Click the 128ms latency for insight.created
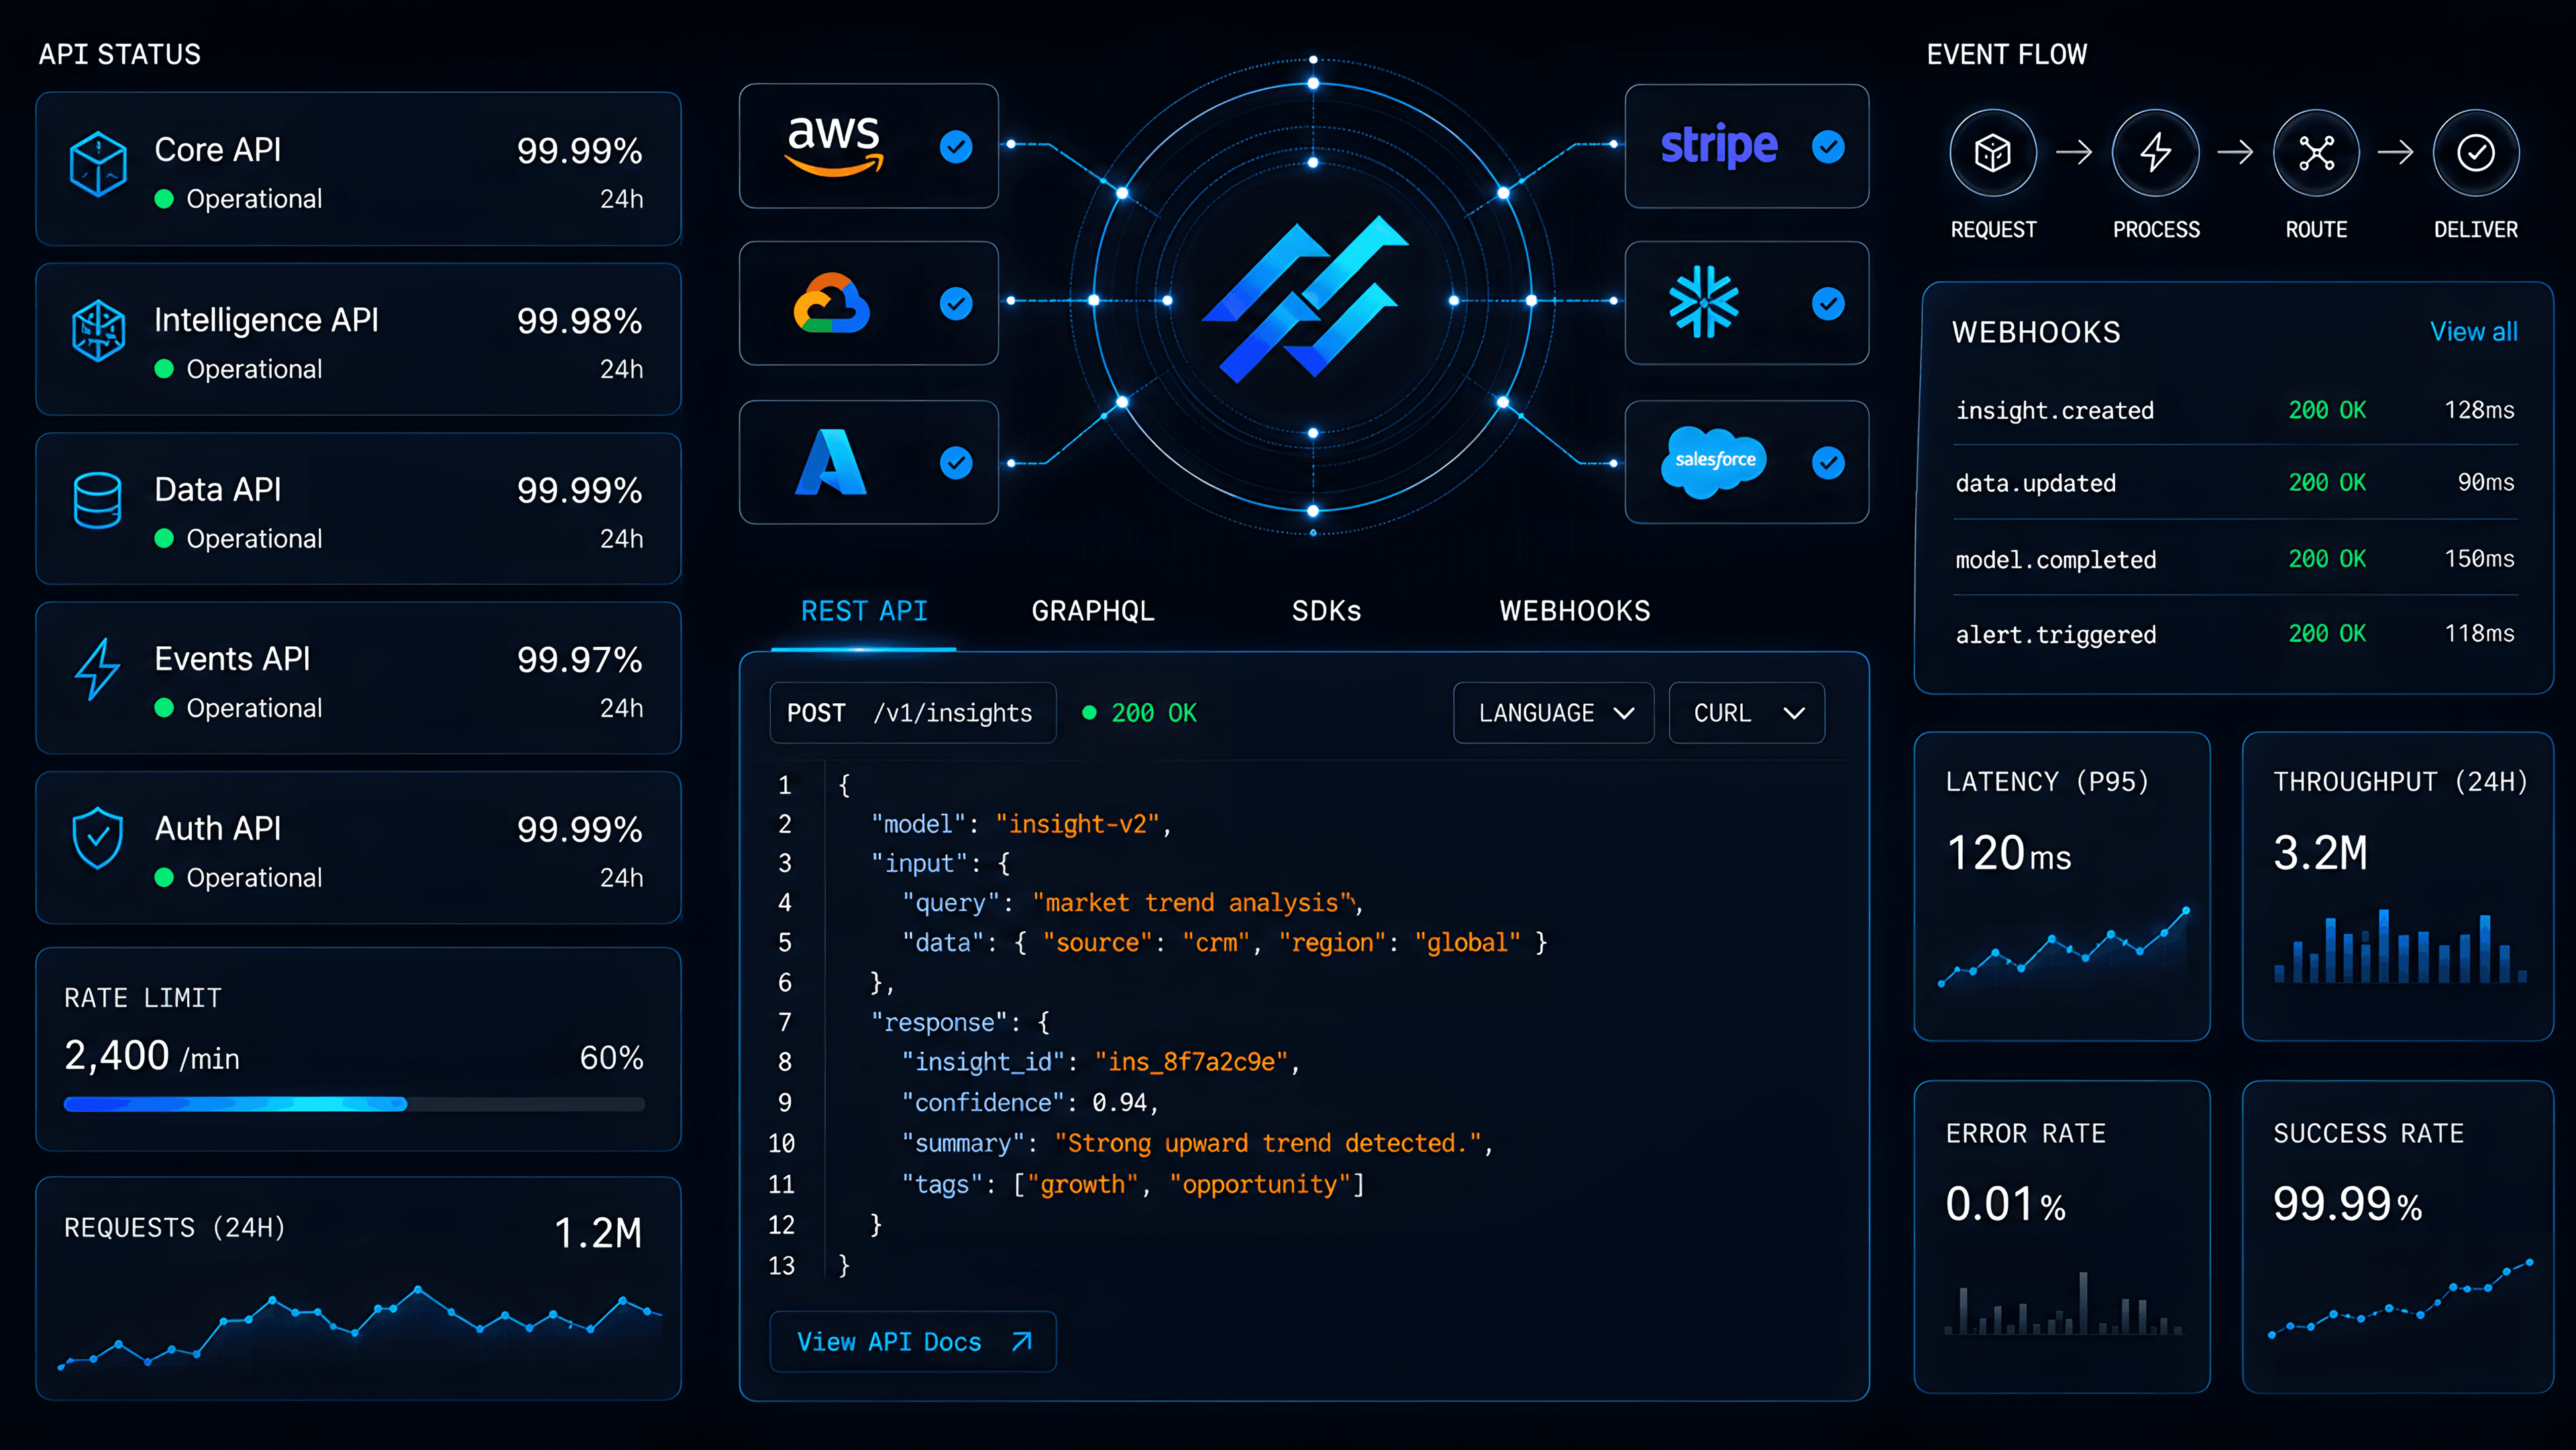The image size is (2576, 1450). [x=2479, y=410]
